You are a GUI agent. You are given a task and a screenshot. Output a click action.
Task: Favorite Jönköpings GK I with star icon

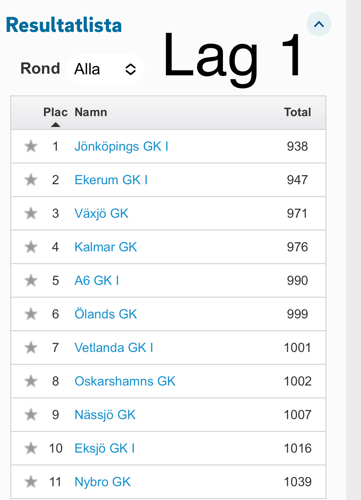click(x=31, y=146)
